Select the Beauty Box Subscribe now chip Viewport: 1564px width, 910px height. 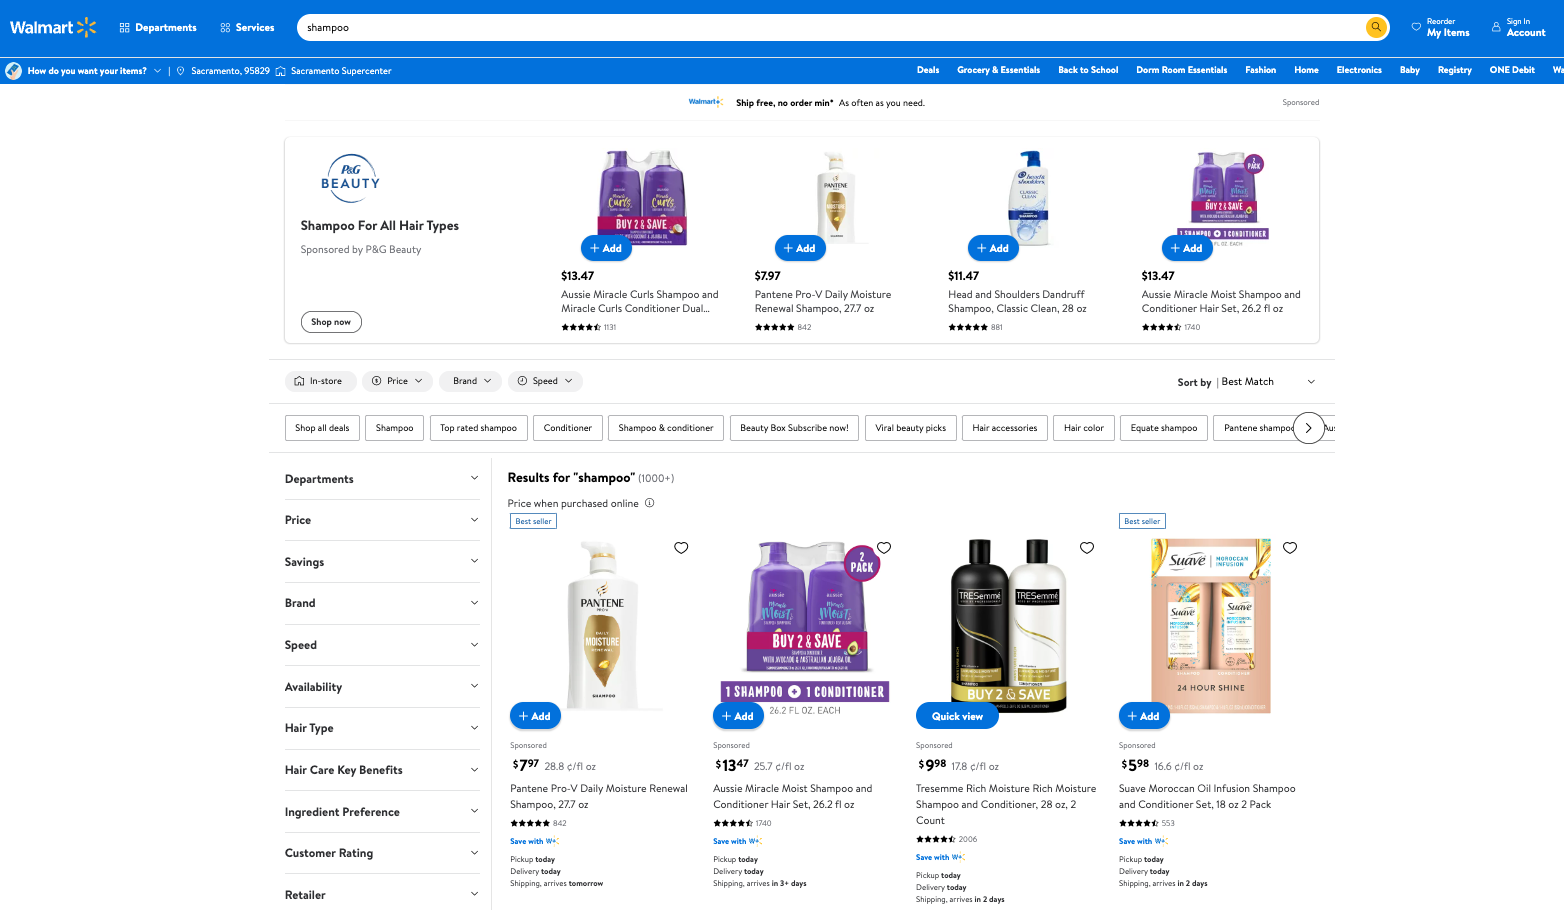794,428
